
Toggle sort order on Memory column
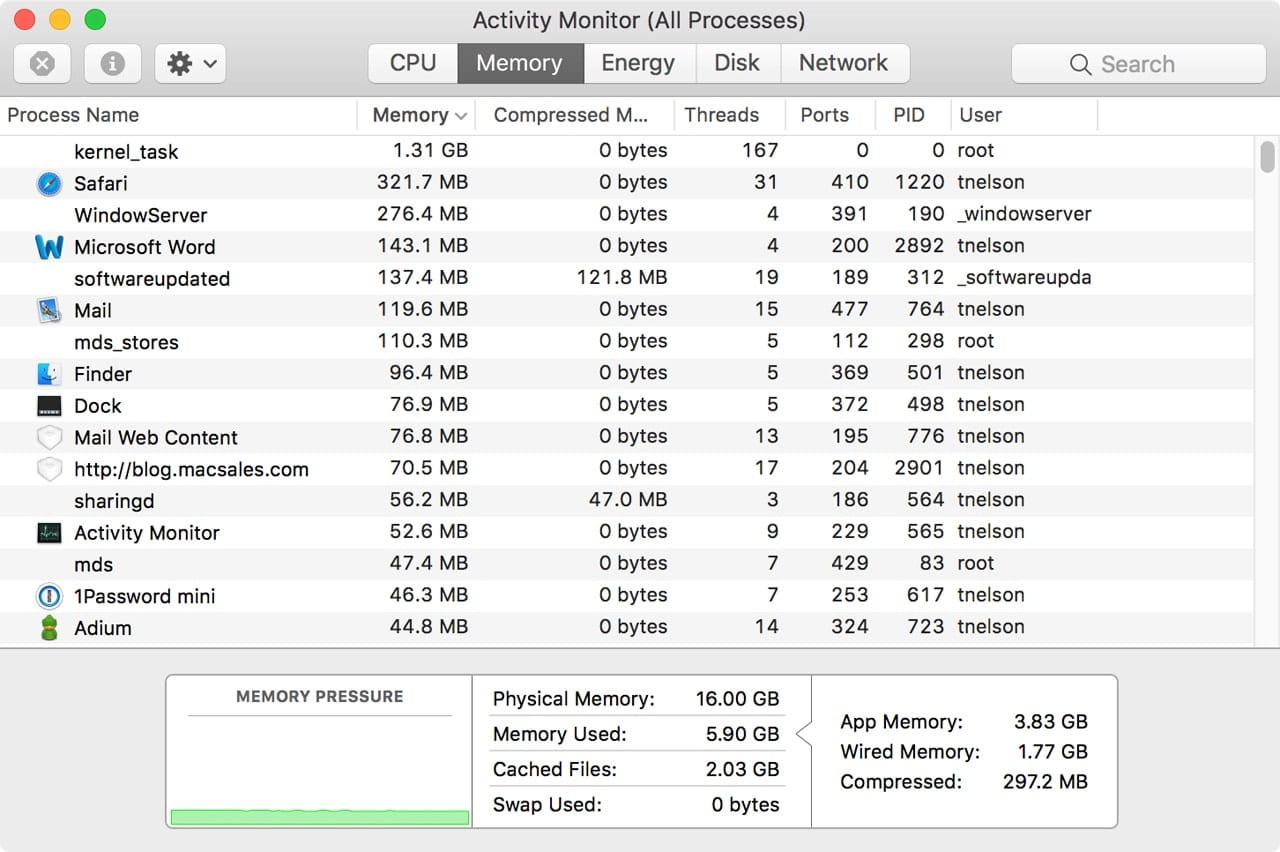pos(418,115)
